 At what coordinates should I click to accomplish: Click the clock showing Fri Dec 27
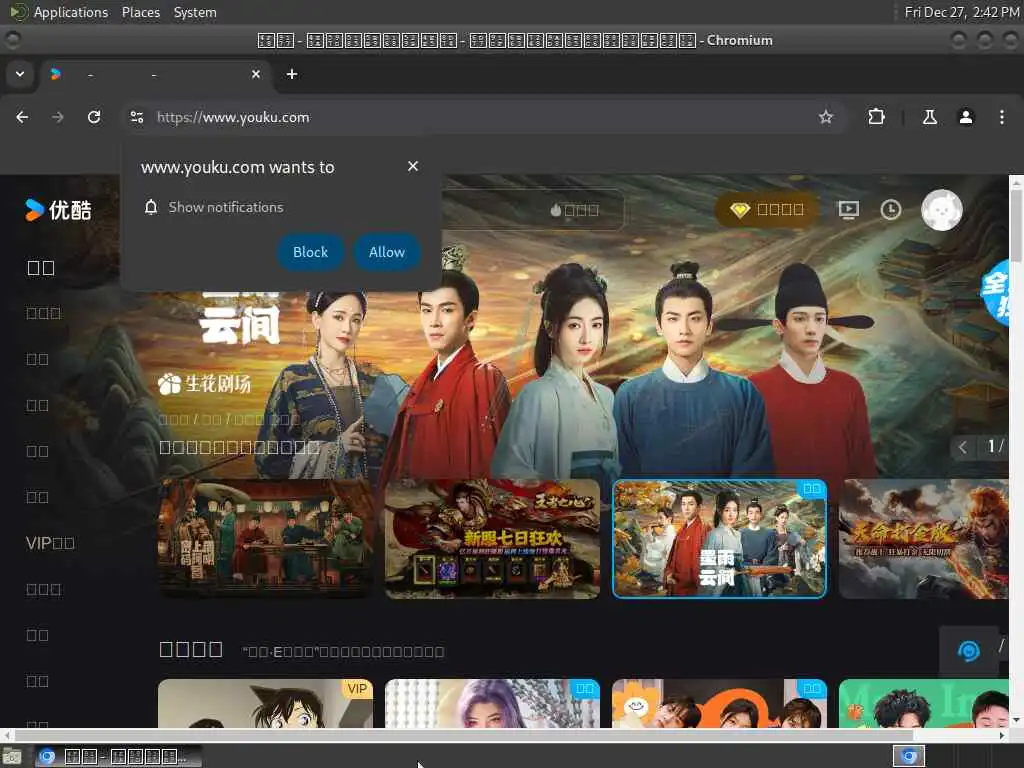[961, 12]
